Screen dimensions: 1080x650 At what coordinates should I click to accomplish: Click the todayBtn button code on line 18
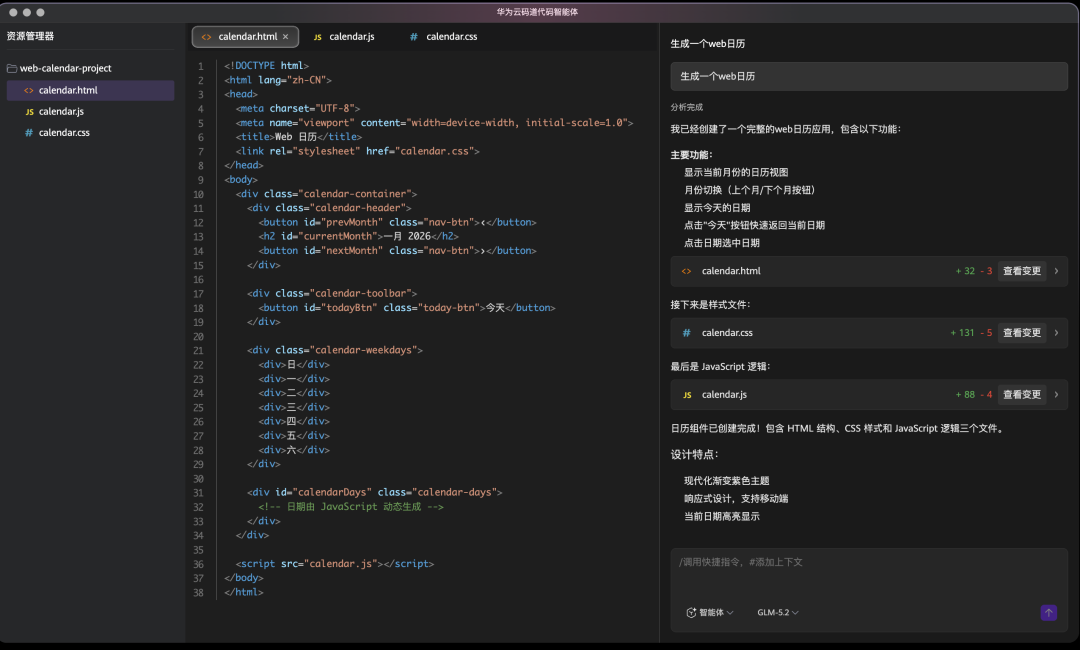click(x=407, y=308)
